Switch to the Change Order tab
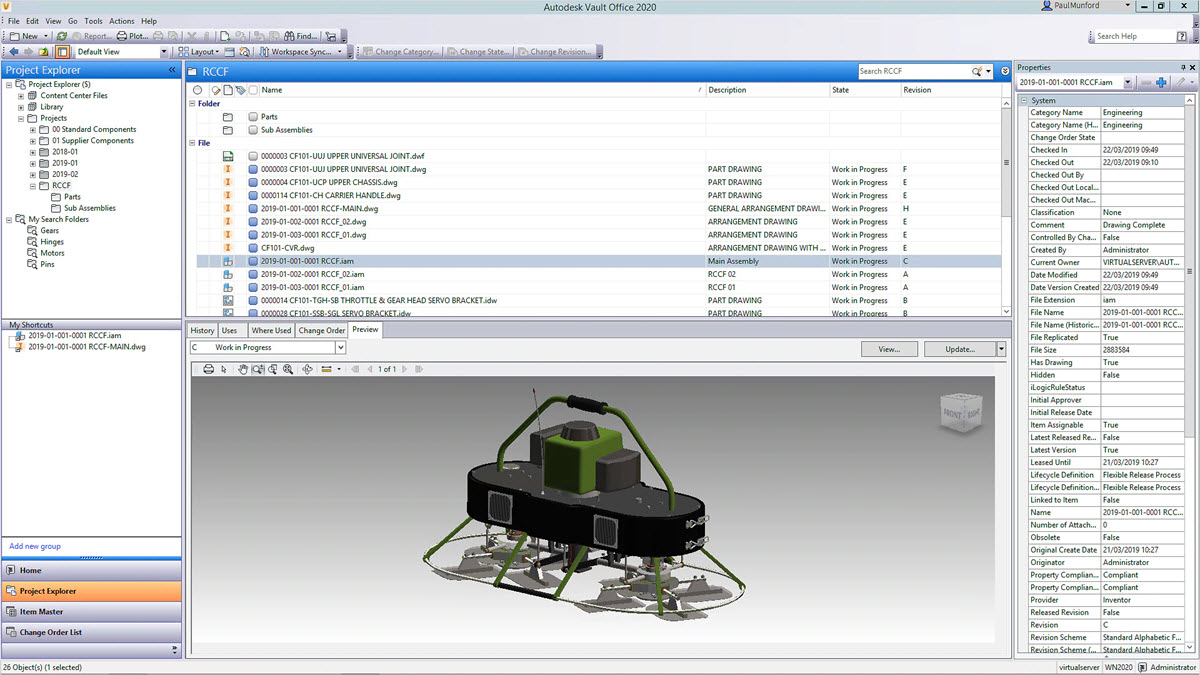The image size is (1200, 675). tap(321, 330)
